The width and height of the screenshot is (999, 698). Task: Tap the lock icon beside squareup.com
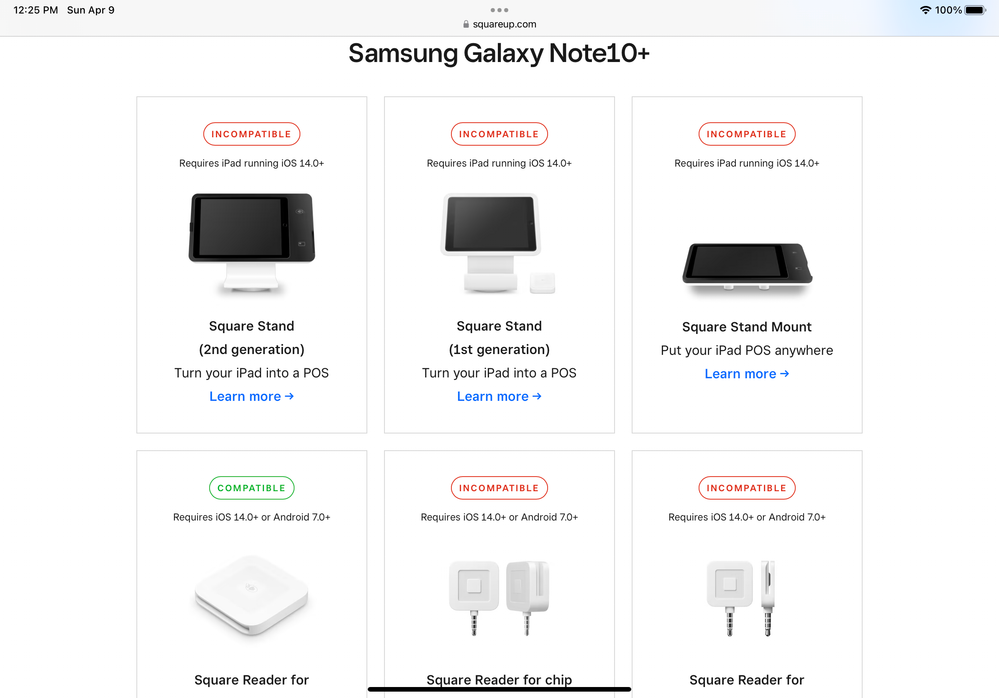pos(466,24)
